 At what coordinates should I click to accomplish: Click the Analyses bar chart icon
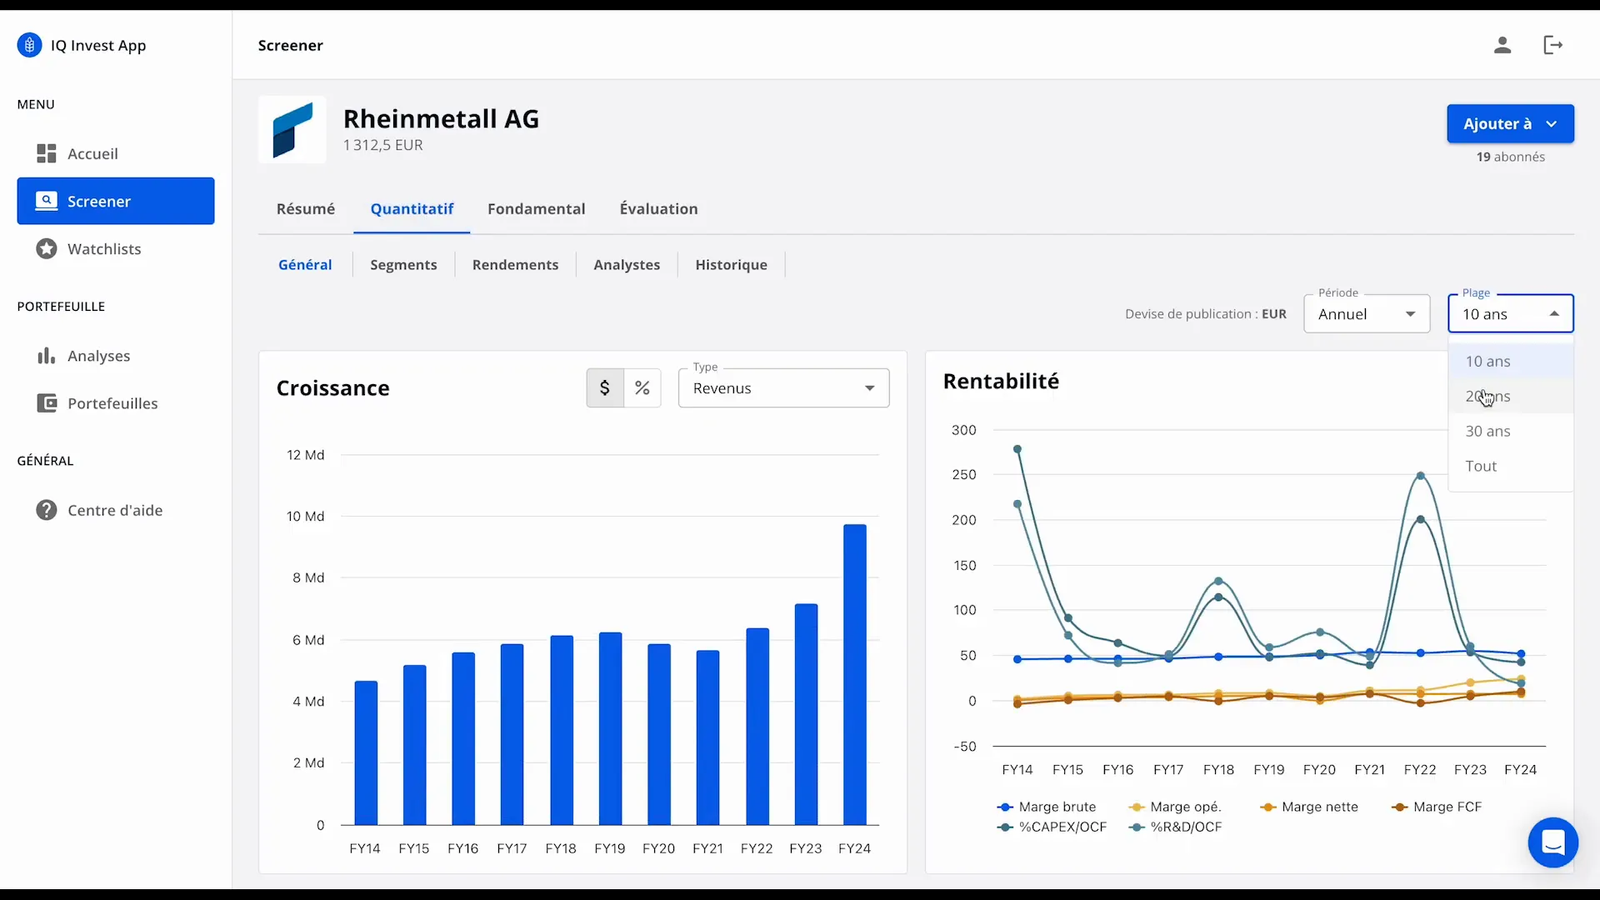click(46, 356)
